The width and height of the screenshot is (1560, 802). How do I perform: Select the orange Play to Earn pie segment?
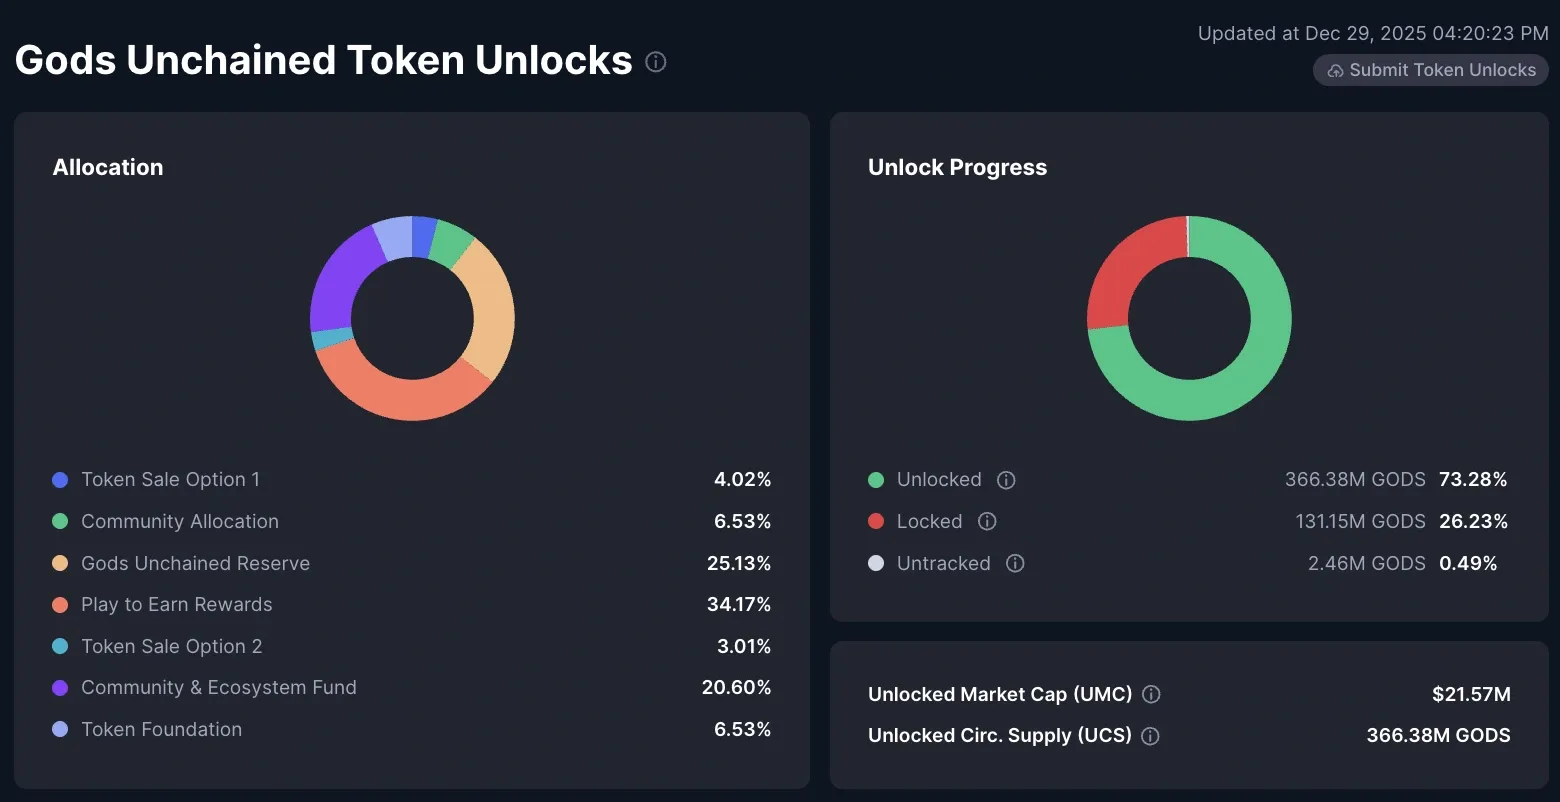click(x=410, y=398)
